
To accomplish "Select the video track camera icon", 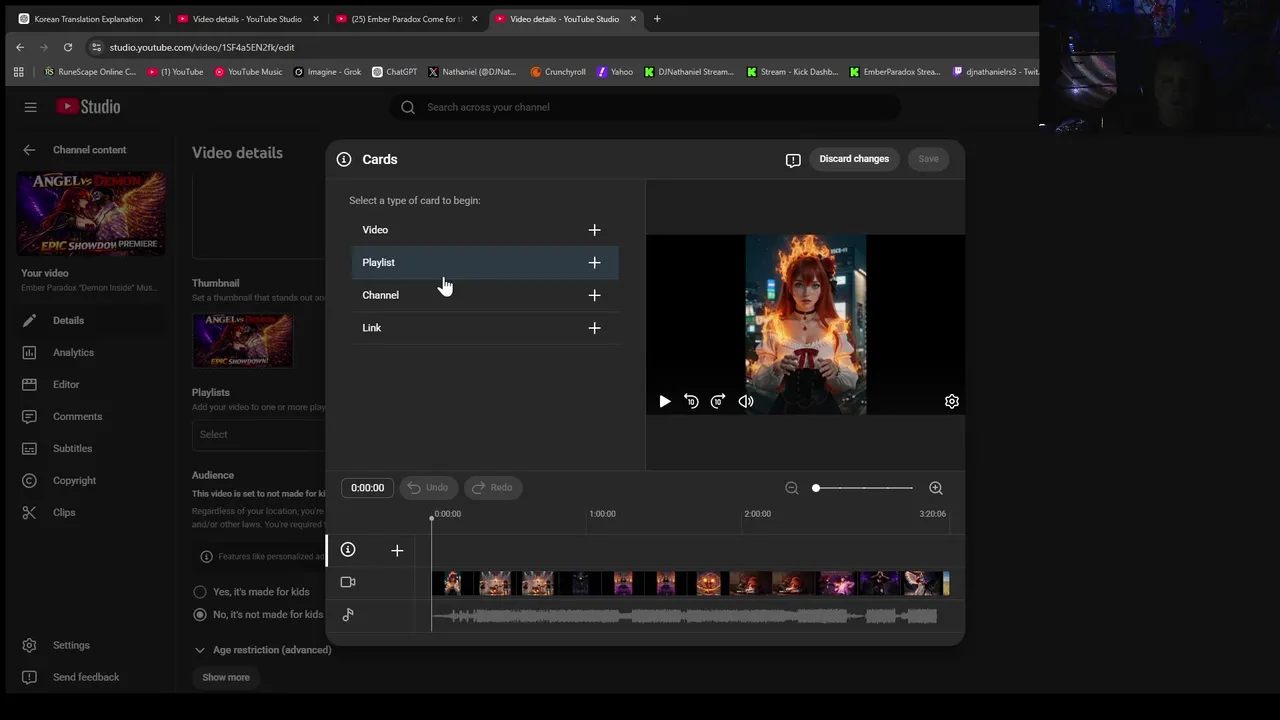I will pyautogui.click(x=348, y=582).
